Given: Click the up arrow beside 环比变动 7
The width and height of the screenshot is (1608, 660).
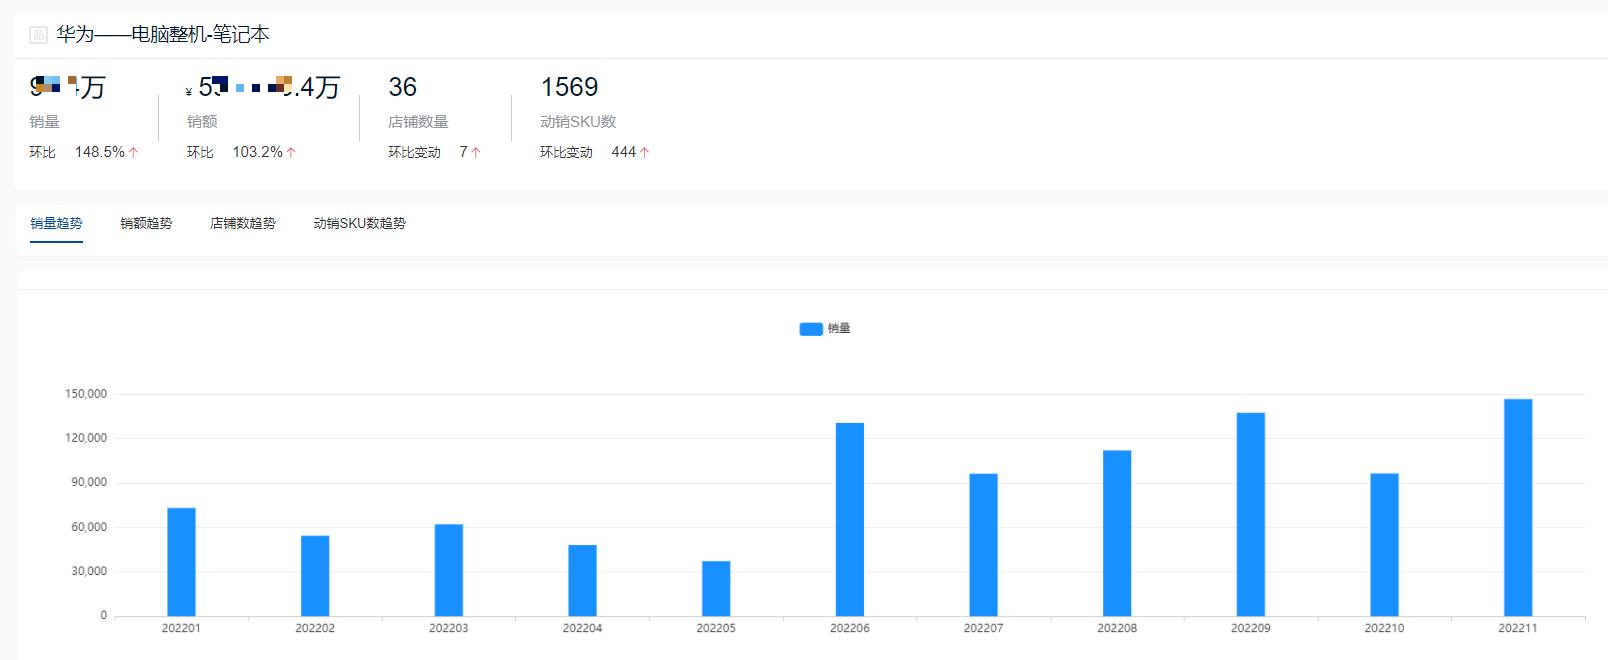Looking at the screenshot, I should click(475, 152).
